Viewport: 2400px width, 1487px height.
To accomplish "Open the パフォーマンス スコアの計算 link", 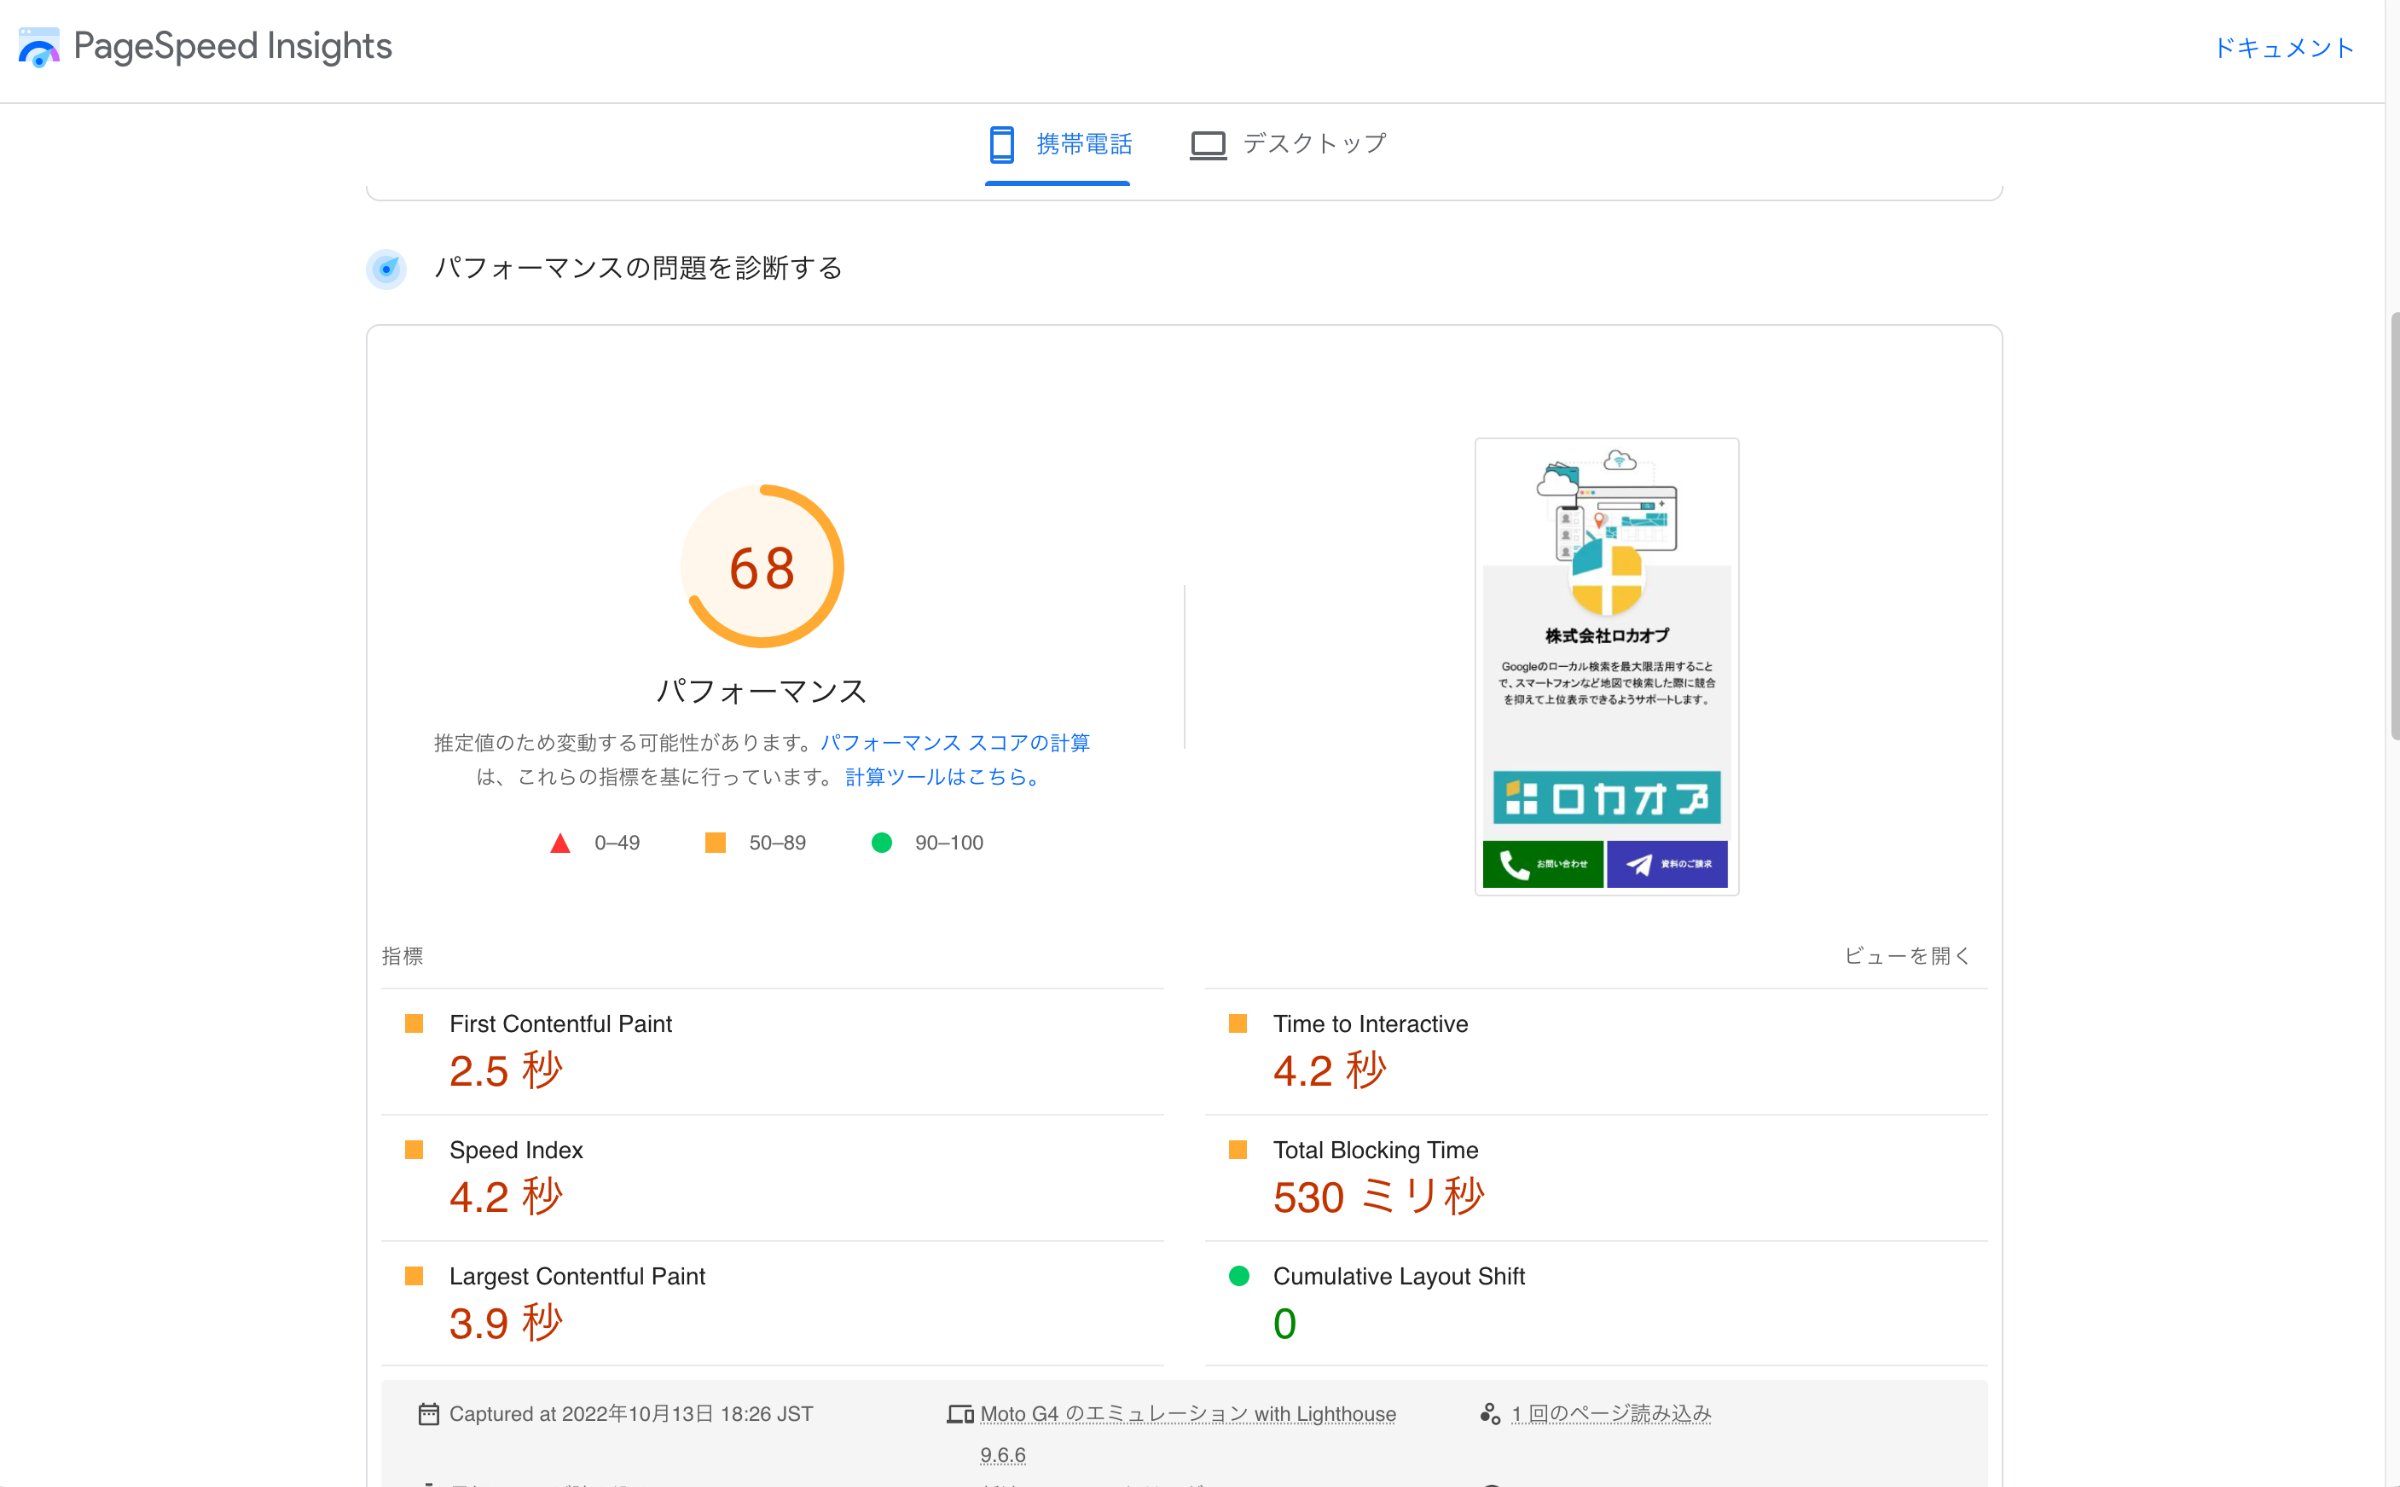I will [x=954, y=742].
